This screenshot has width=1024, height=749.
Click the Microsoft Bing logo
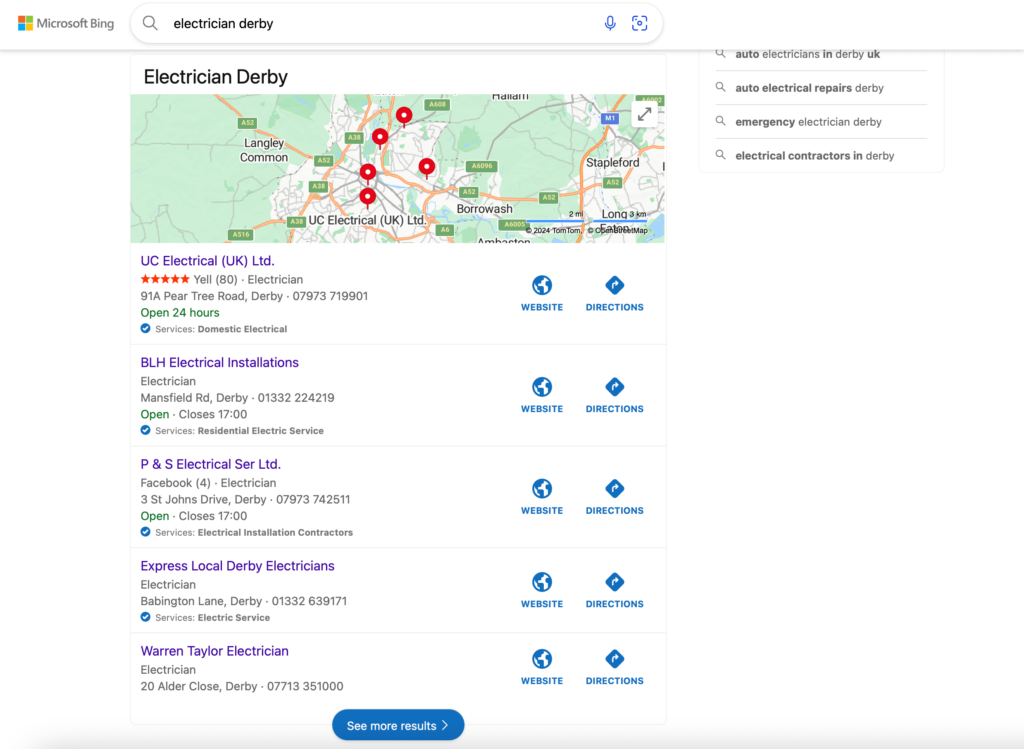pyautogui.click(x=66, y=24)
